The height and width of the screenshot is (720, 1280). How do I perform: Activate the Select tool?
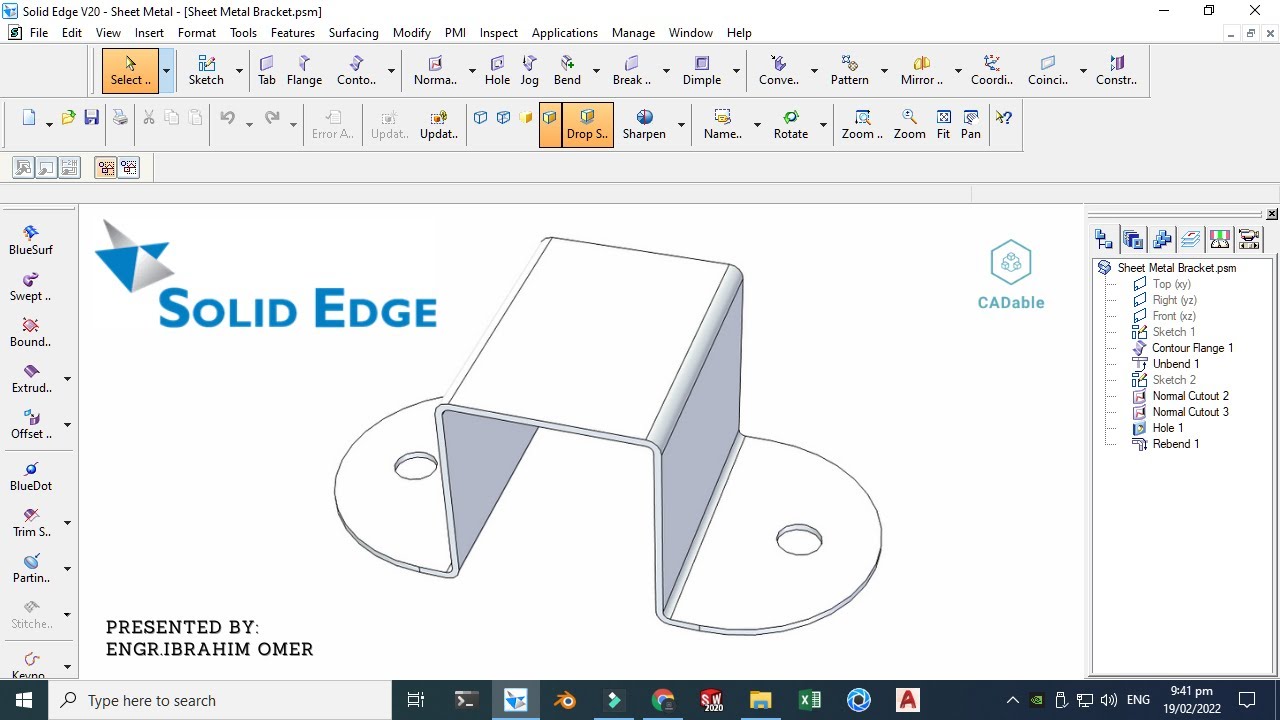(x=130, y=71)
